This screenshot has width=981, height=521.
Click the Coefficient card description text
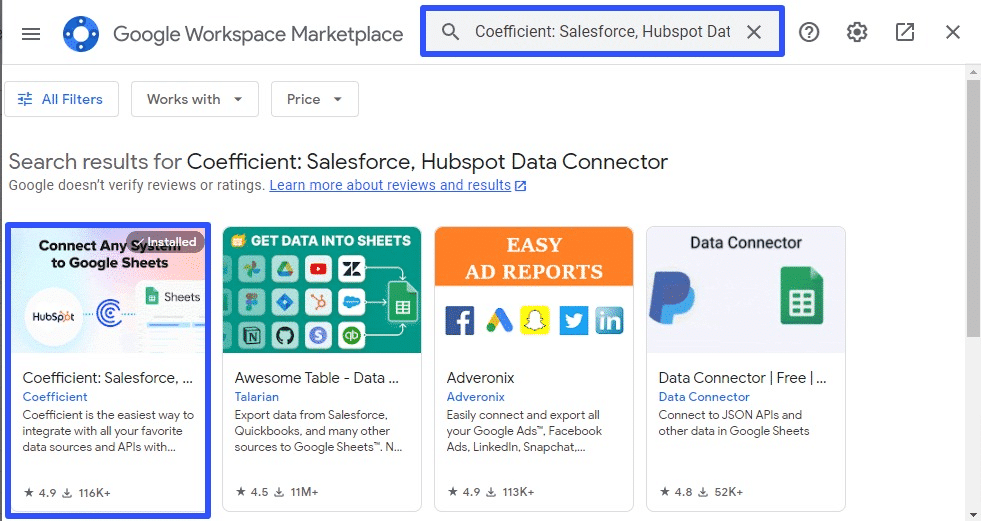[108, 431]
